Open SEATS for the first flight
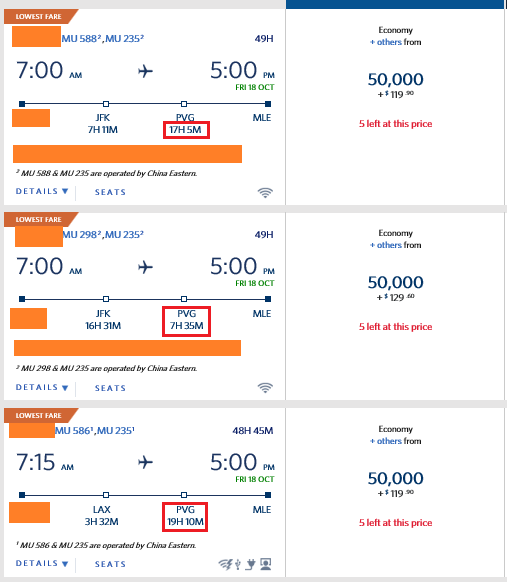Screen dimensions: 507x582 110,192
